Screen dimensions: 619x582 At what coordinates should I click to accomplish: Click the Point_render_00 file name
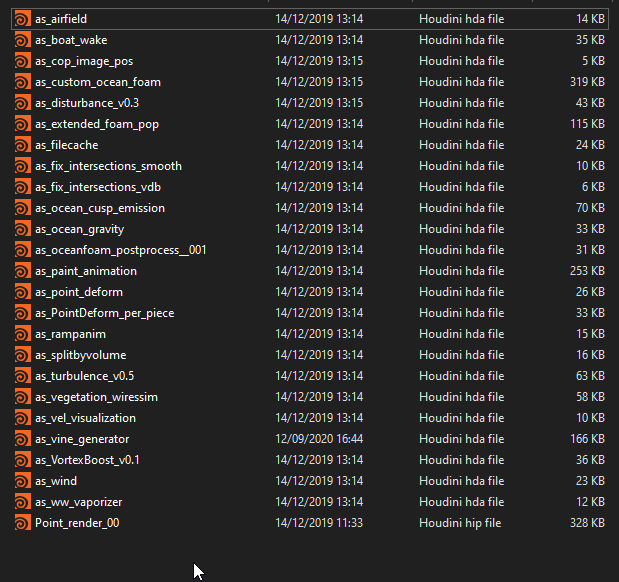click(x=77, y=523)
